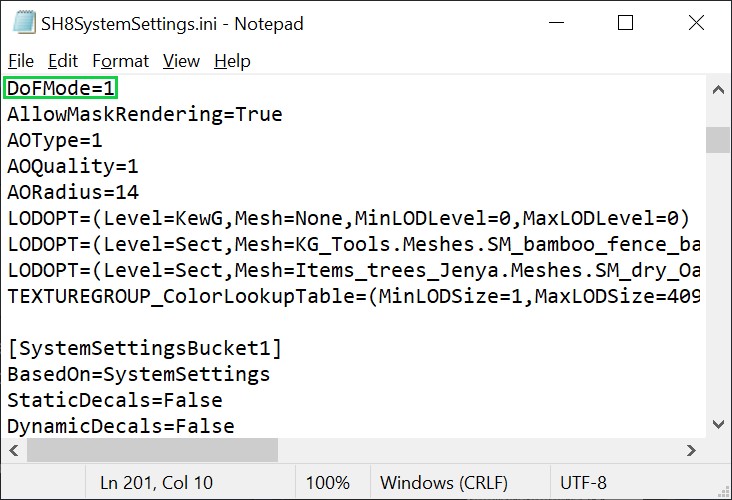Close the SH8SystemSettings.ini Notepad window
The height and width of the screenshot is (500, 732).
coord(696,22)
